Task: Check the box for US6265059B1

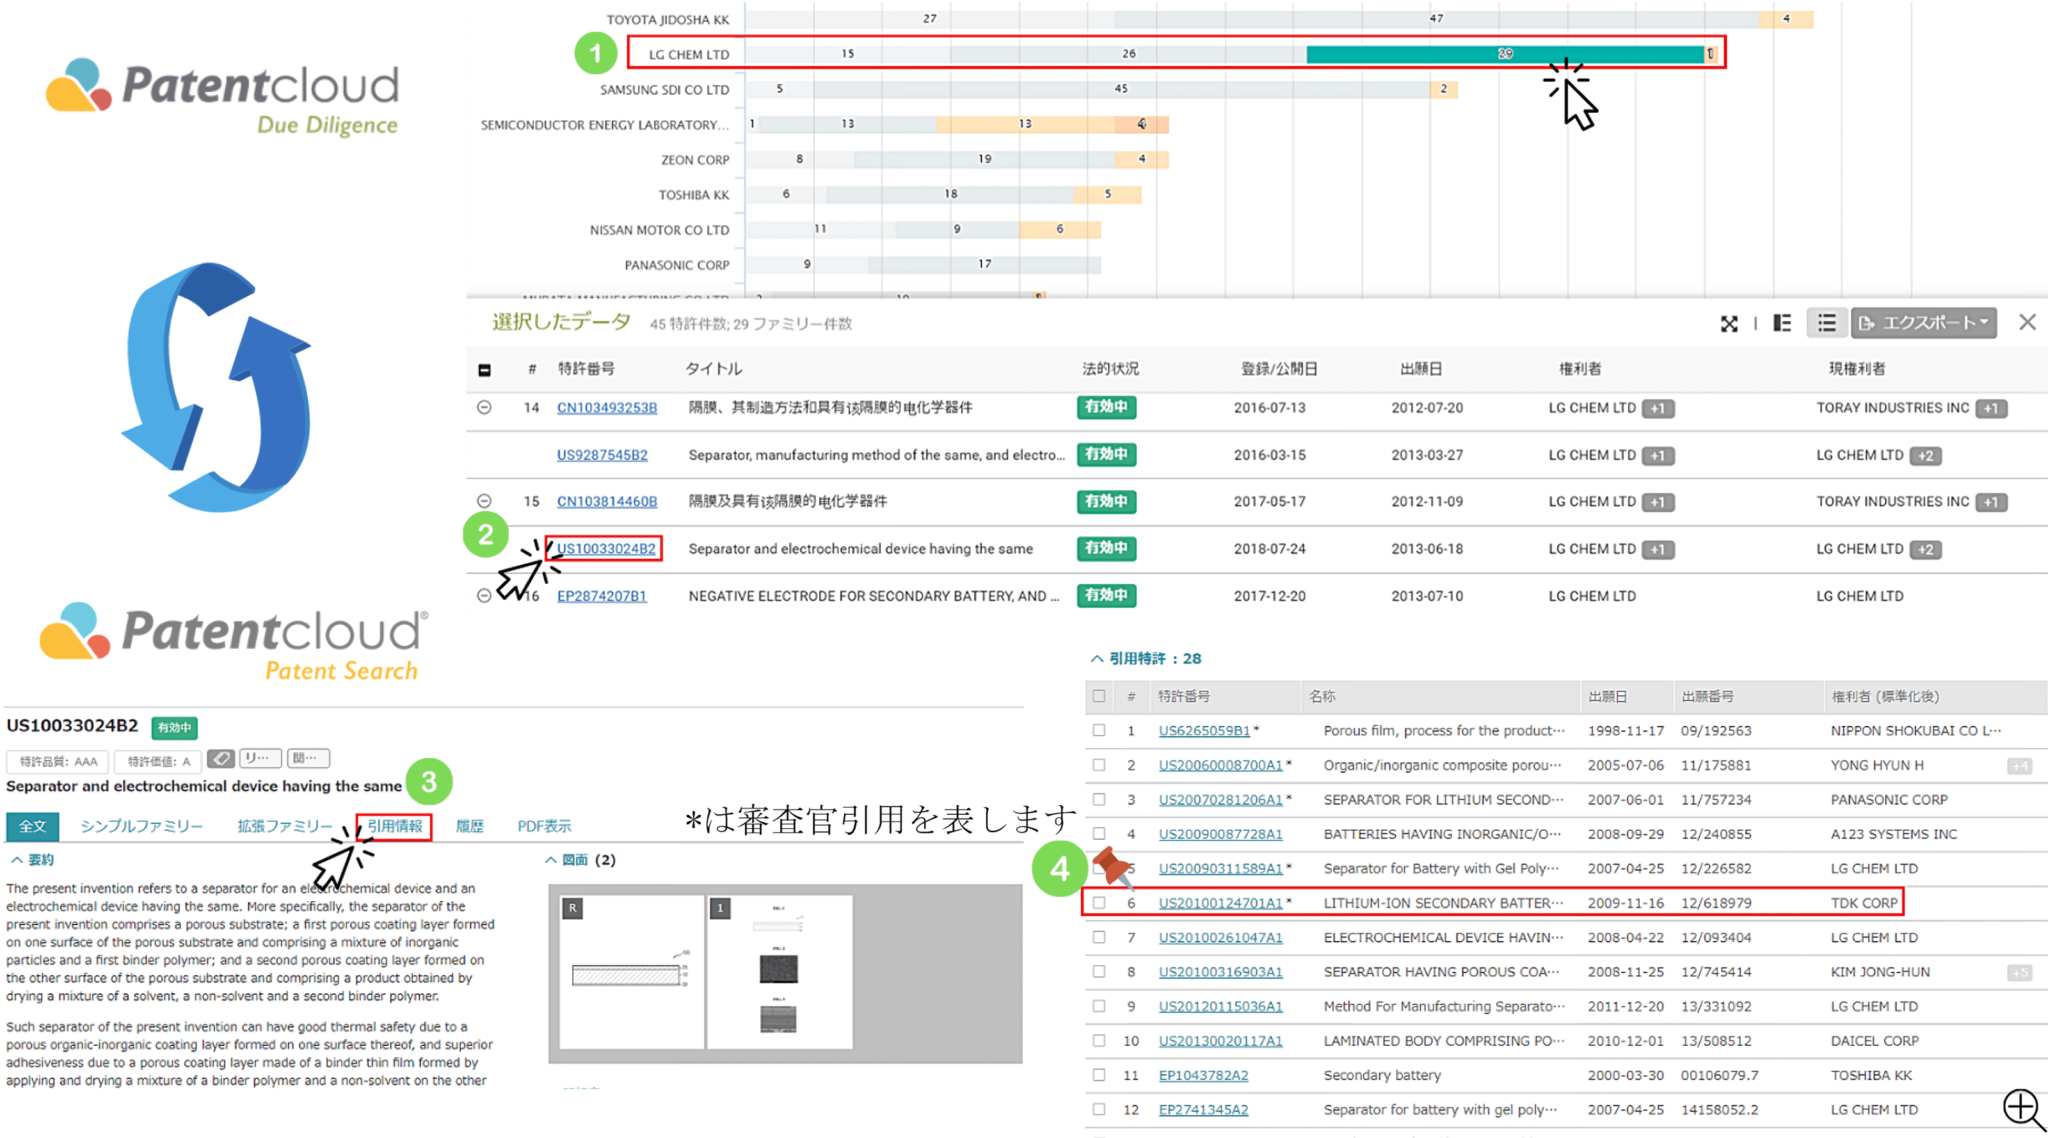Action: point(1099,731)
